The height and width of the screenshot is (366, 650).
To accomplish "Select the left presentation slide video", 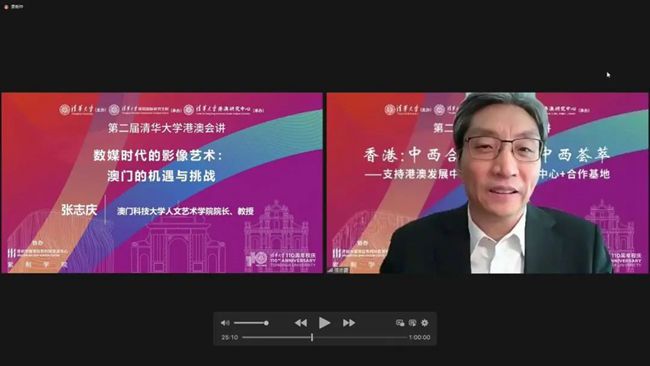I will (x=162, y=183).
